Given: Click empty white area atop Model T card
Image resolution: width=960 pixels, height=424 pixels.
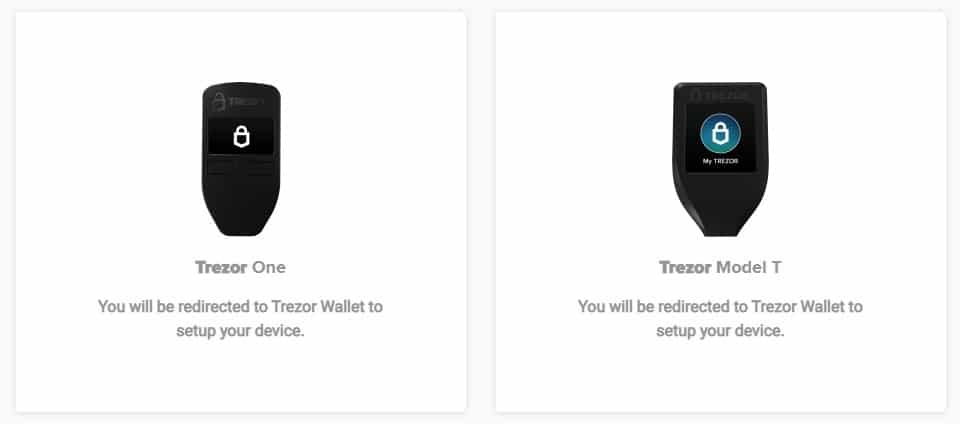Looking at the screenshot, I should click(721, 46).
